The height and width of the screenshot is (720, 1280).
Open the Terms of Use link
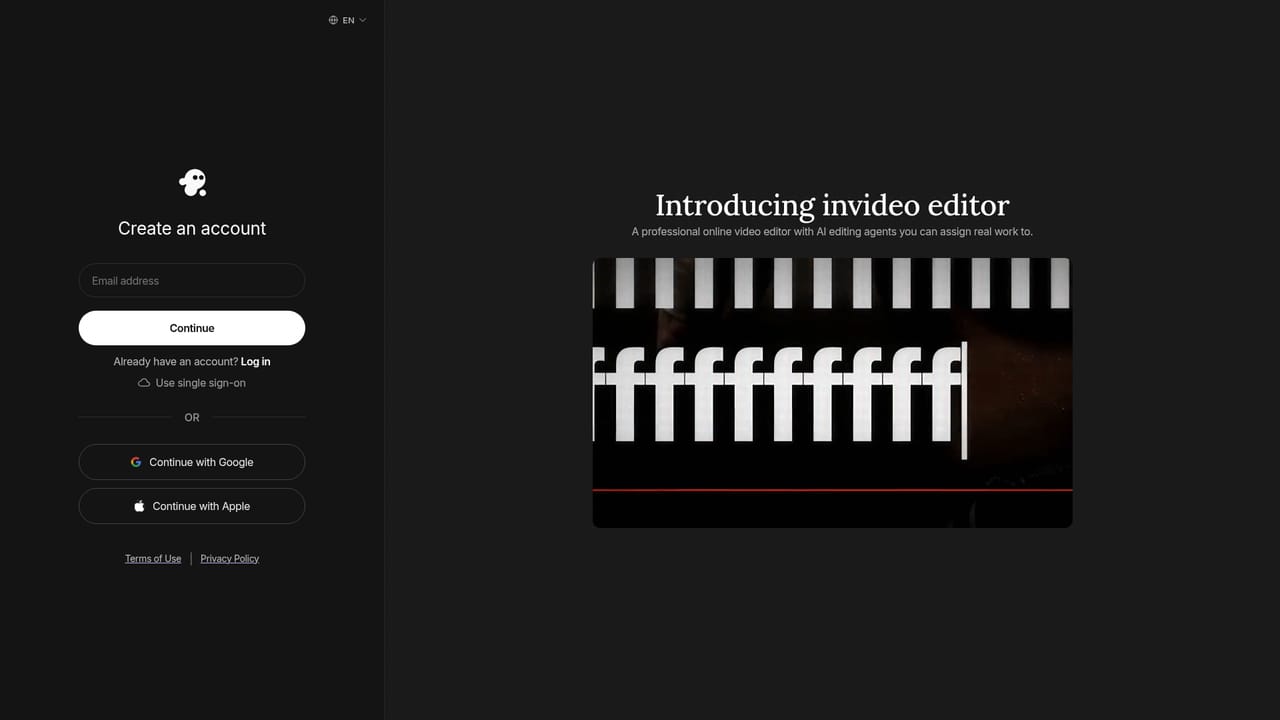pos(153,559)
